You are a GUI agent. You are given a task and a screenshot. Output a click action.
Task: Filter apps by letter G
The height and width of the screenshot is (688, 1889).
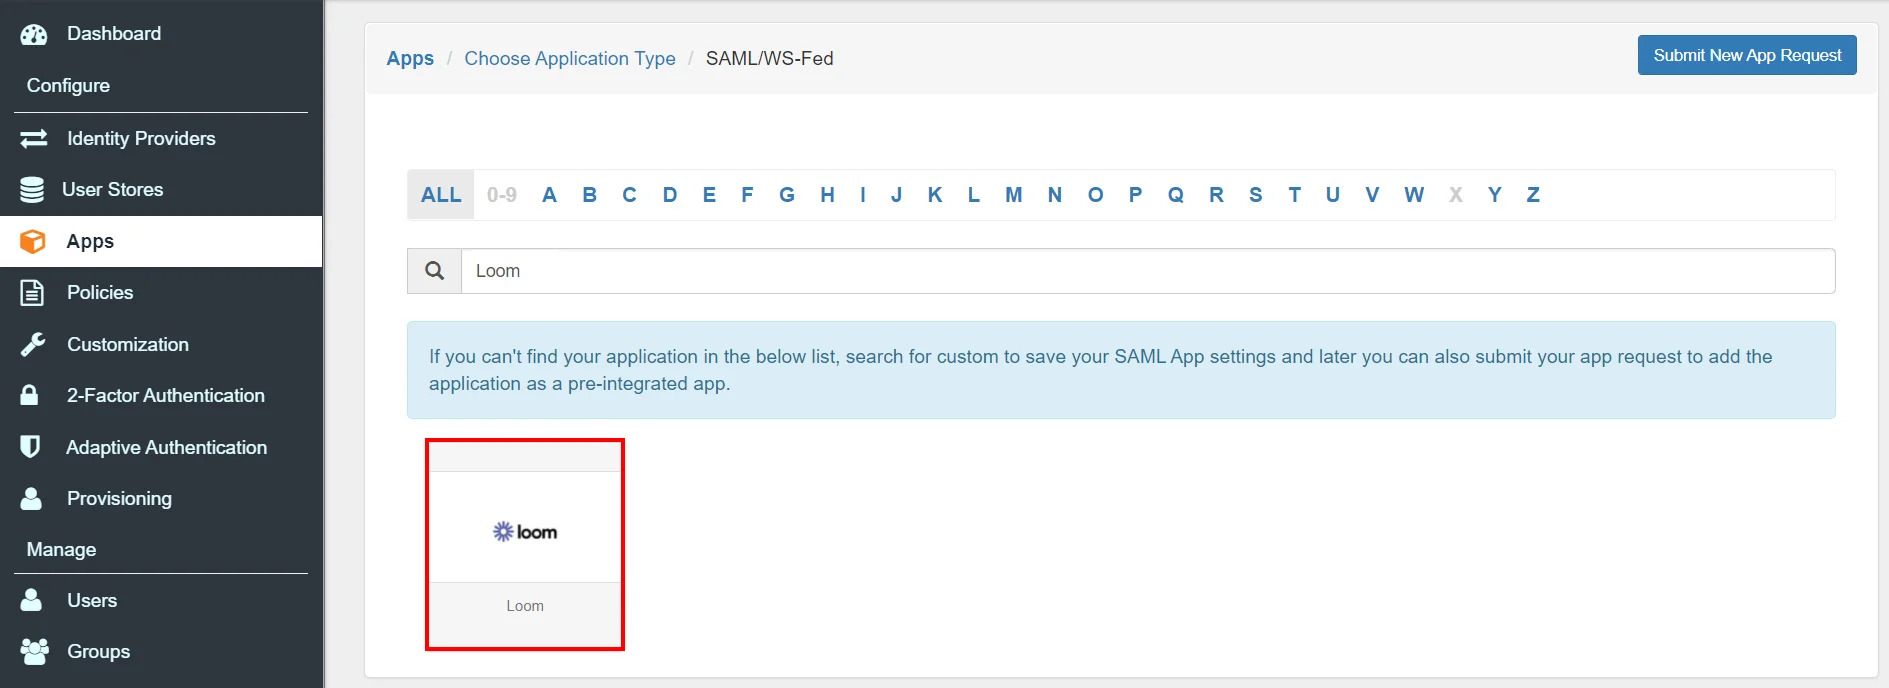pos(787,195)
